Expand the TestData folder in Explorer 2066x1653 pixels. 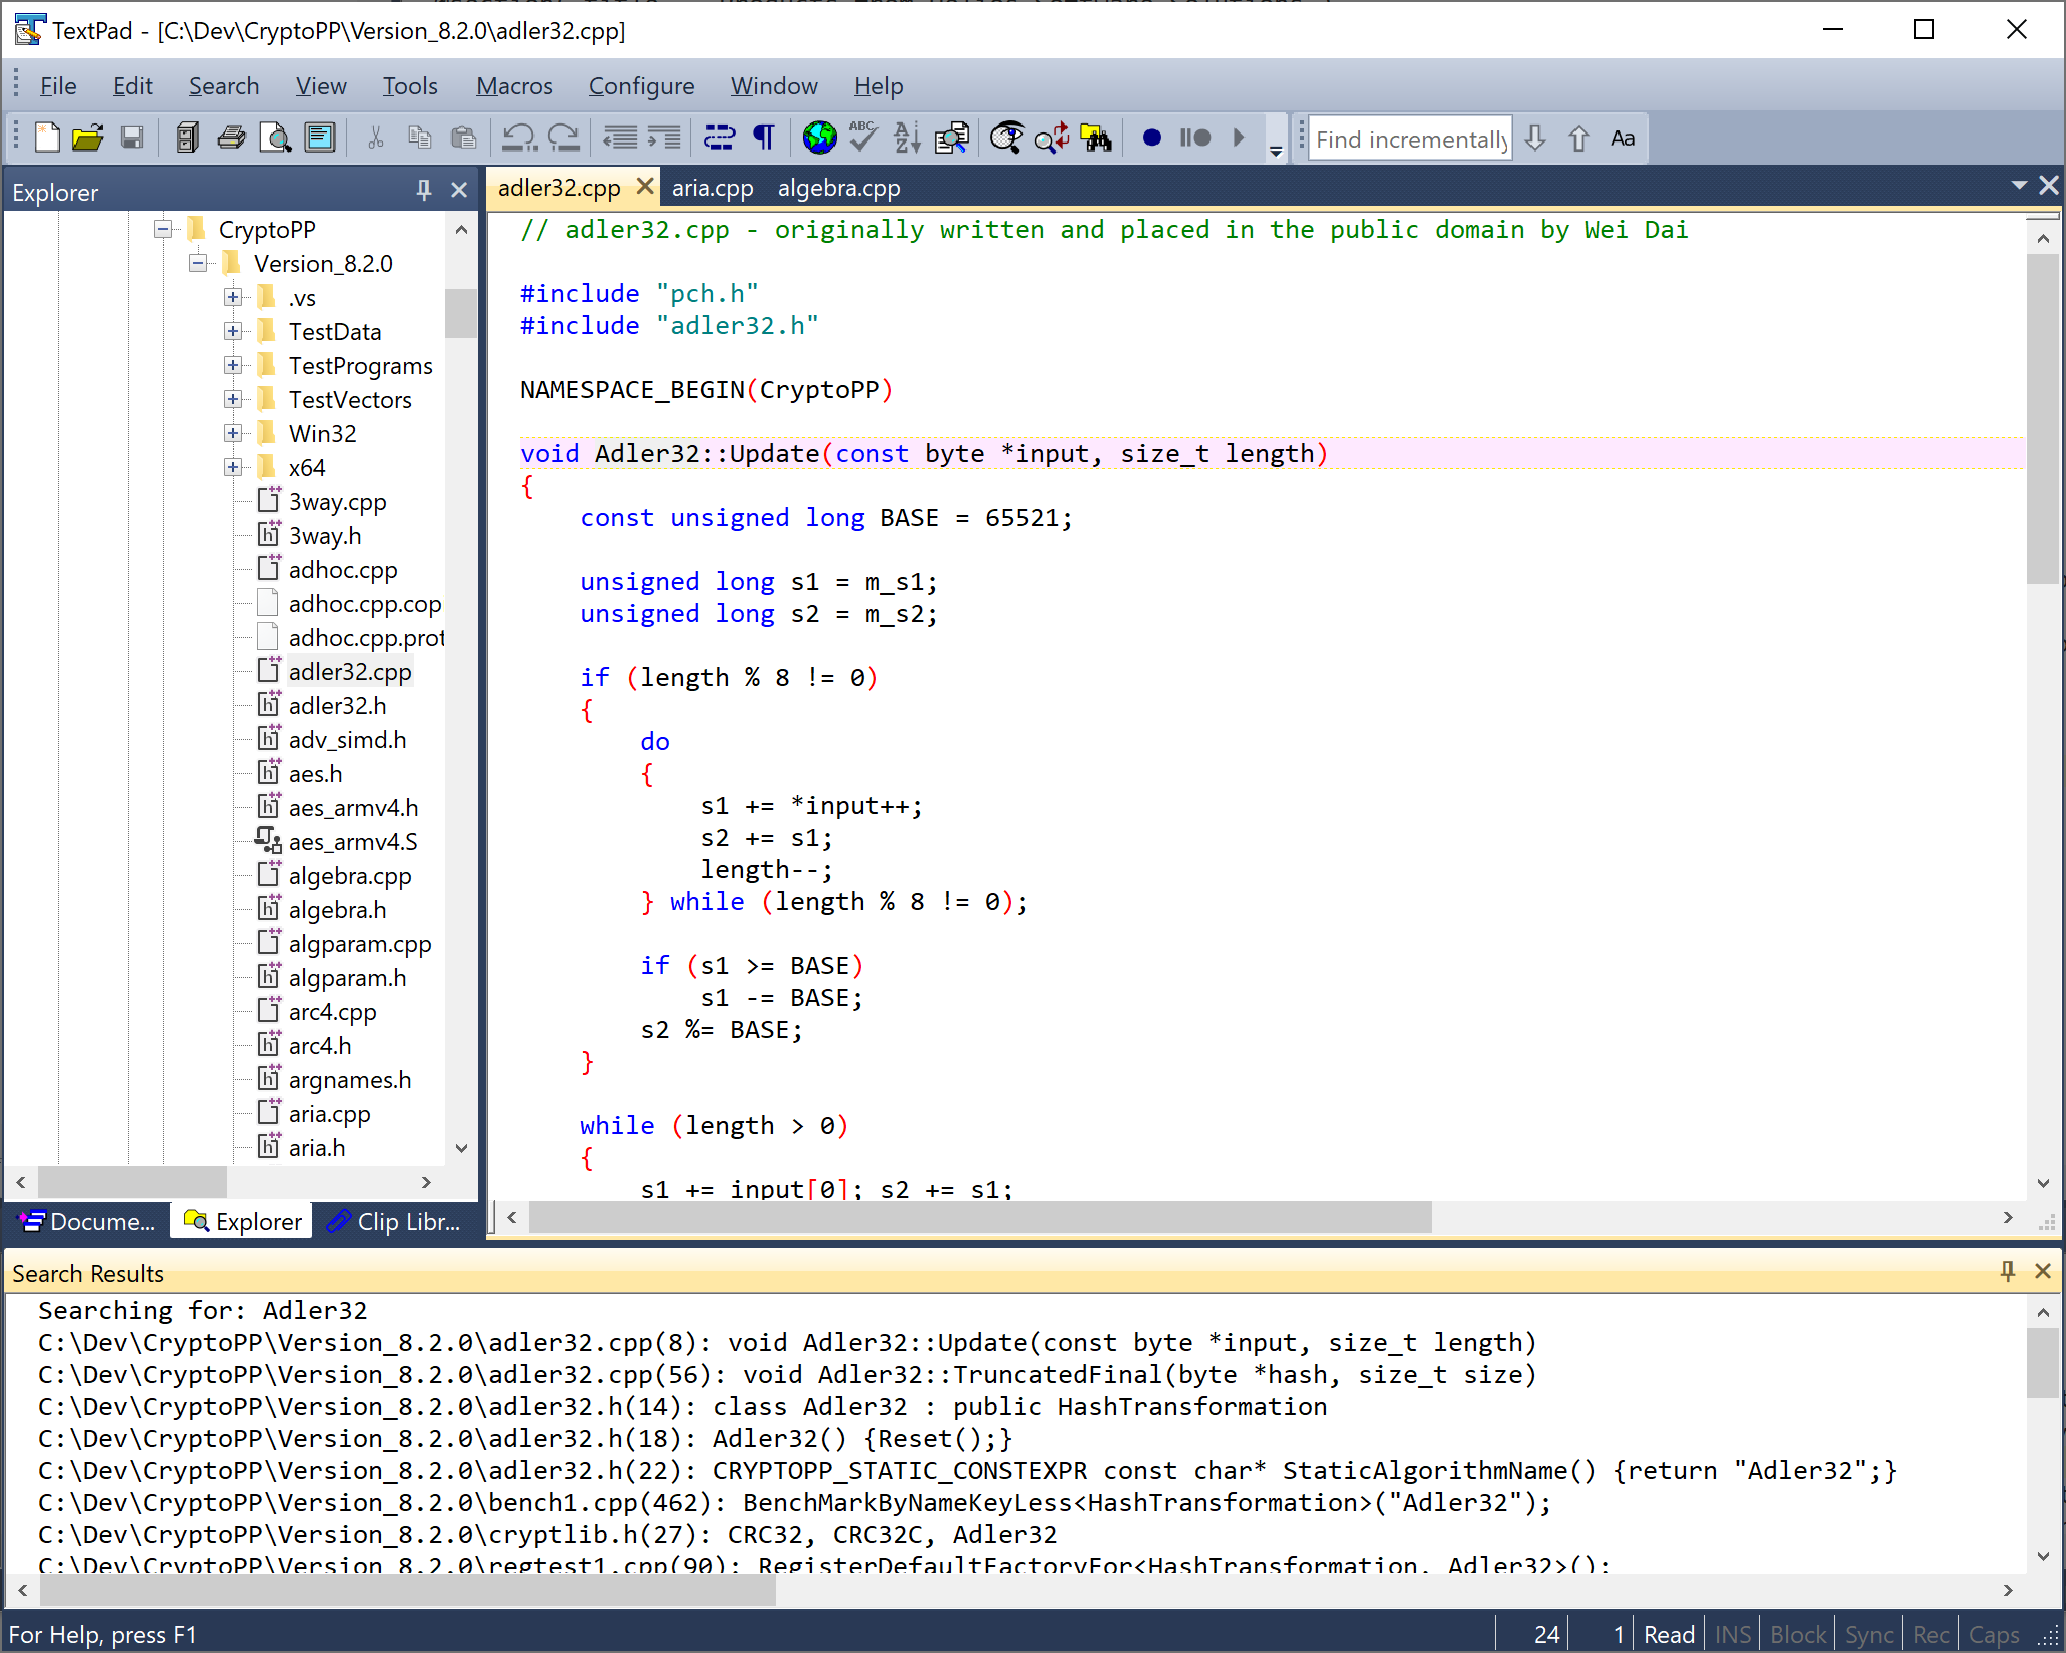point(229,332)
